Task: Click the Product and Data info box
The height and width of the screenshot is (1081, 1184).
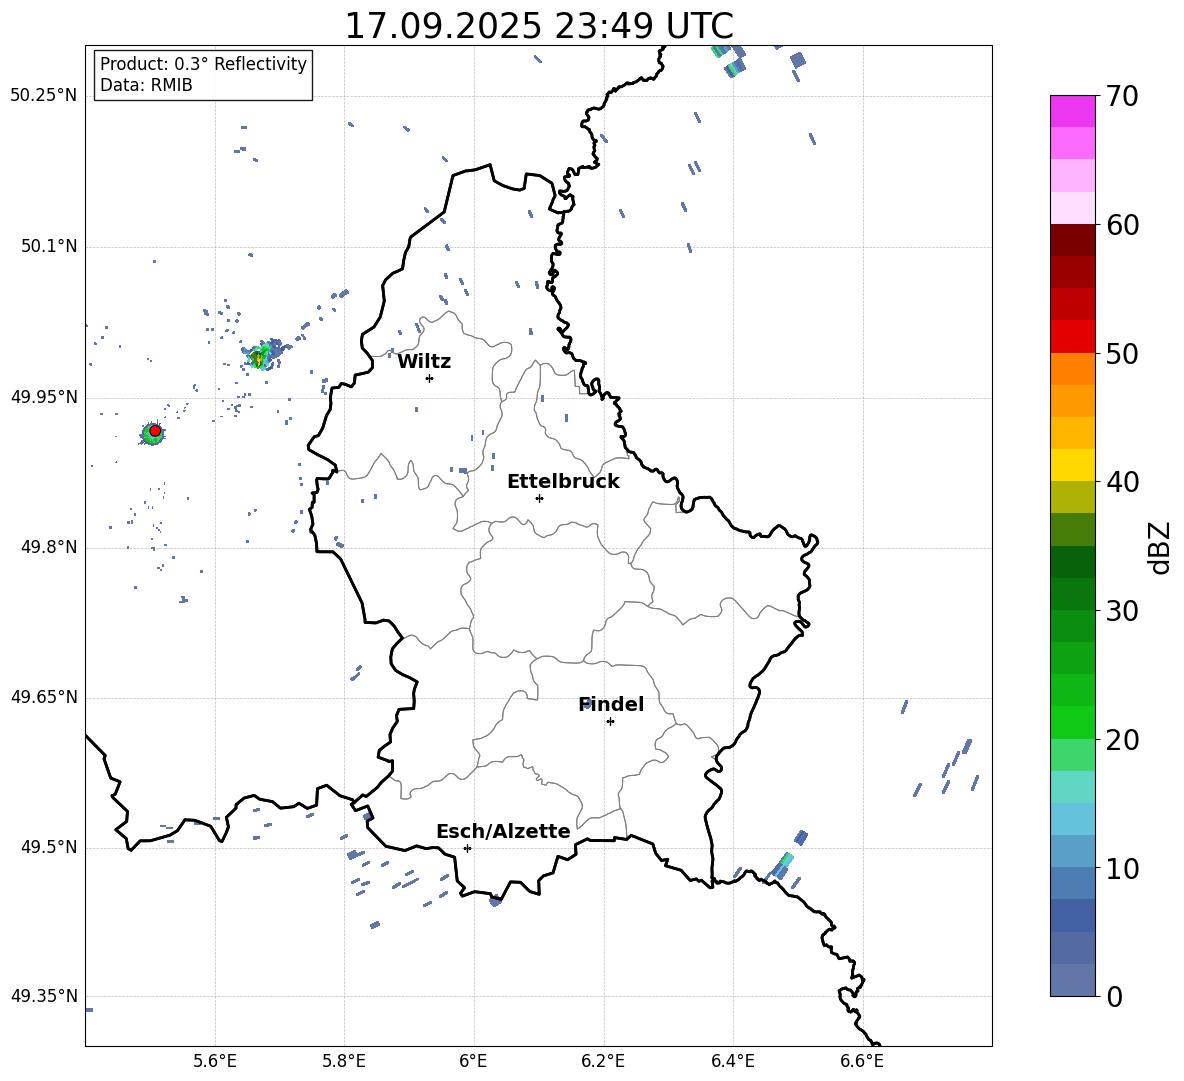Action: tap(203, 75)
